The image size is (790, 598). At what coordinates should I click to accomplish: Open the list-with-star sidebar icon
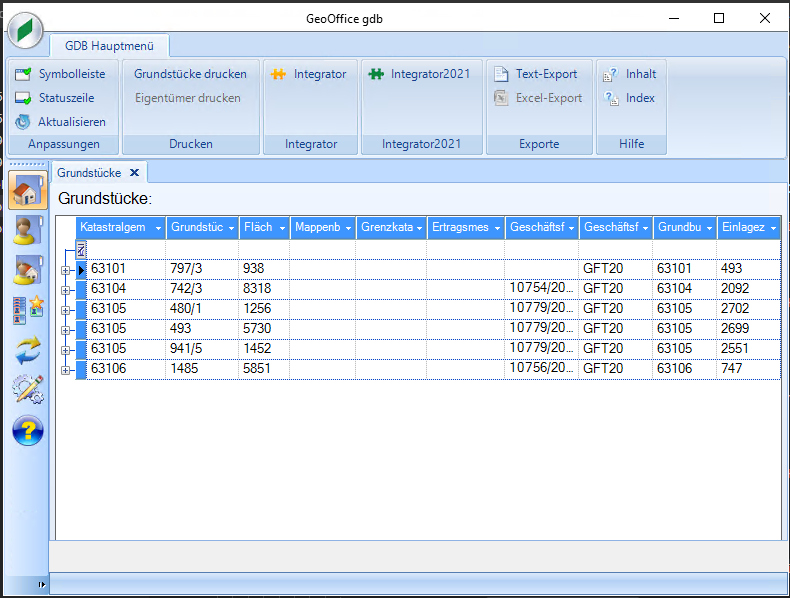click(28, 310)
